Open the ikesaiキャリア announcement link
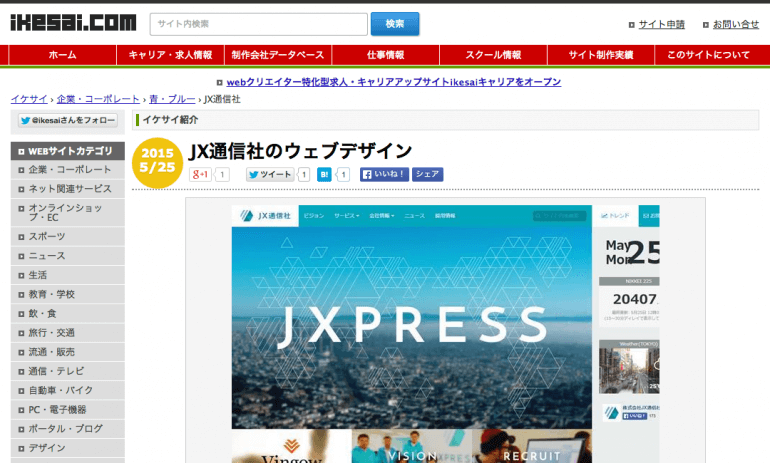The height and width of the screenshot is (463, 770). pos(393,82)
